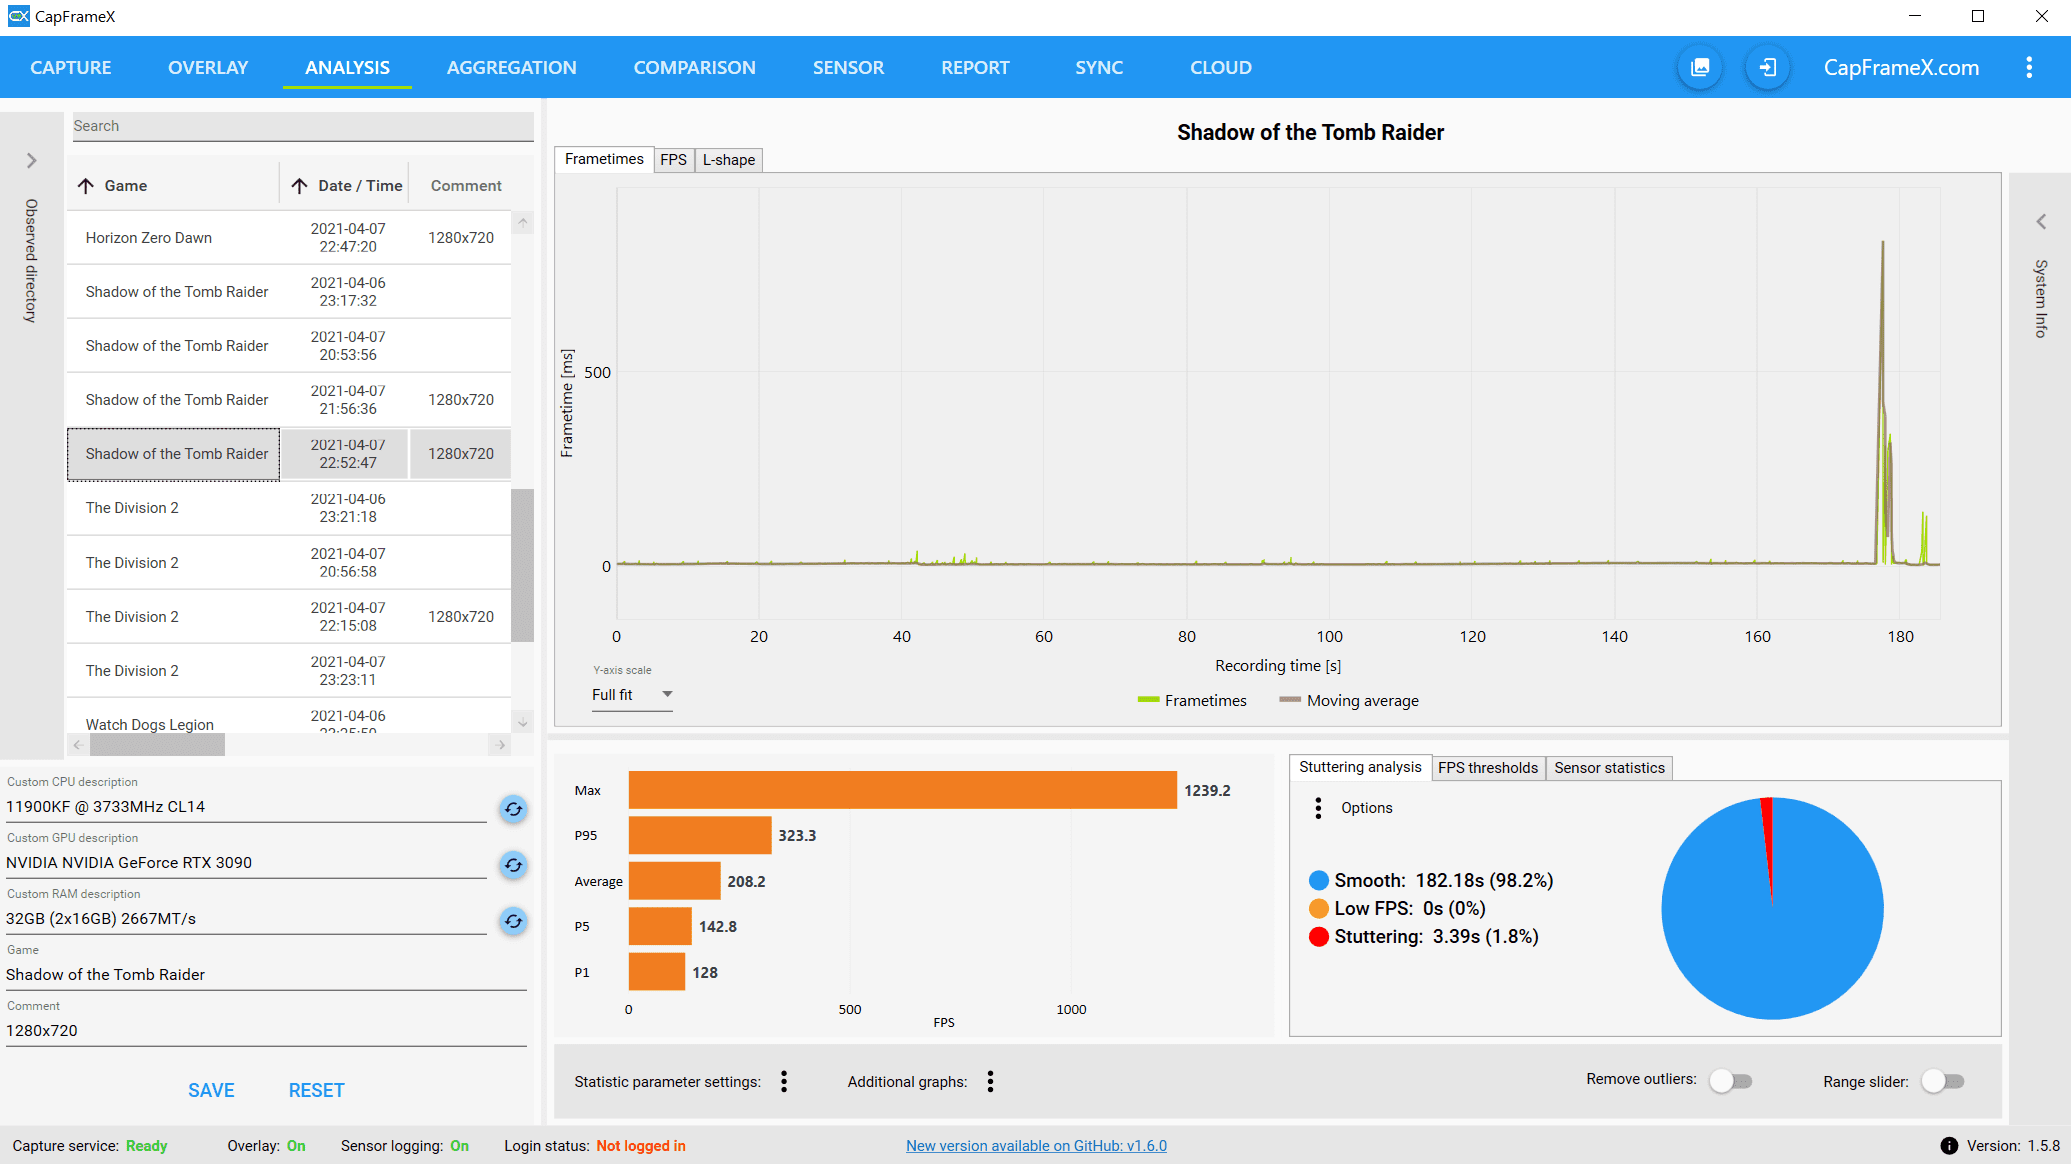
Task: Open the FPS thresholds tab
Action: pyautogui.click(x=1487, y=768)
